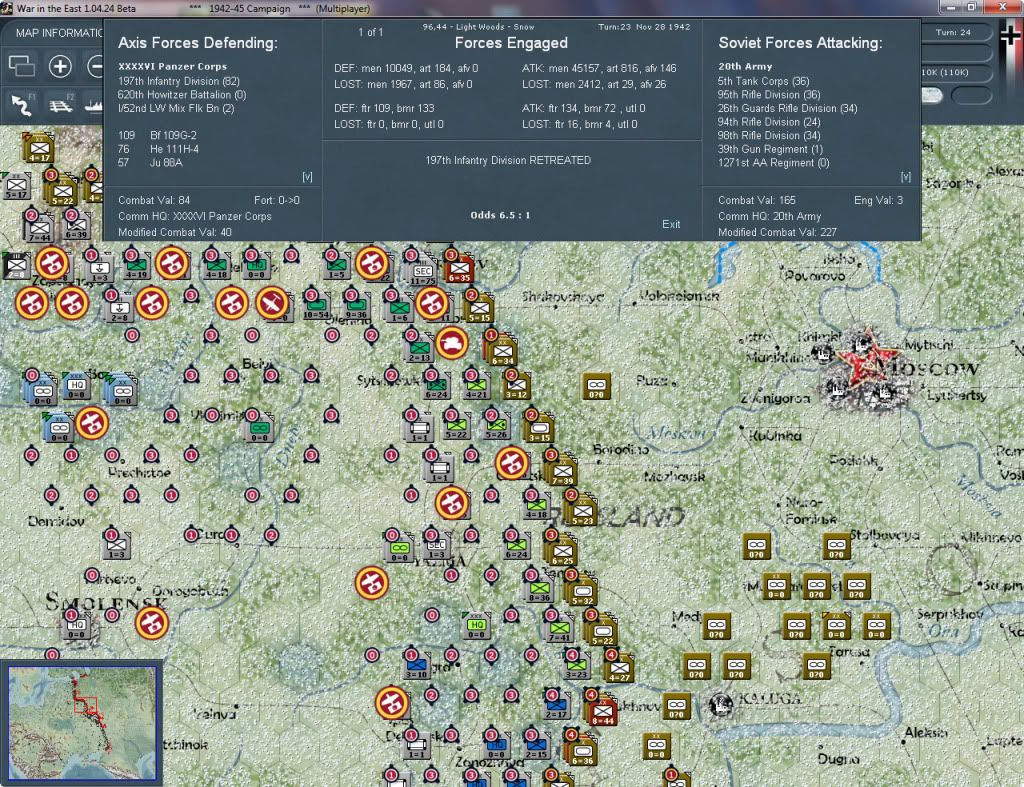Click the 1271st AA Regiment (0) entry
This screenshot has height=787, width=1024.
[773, 163]
